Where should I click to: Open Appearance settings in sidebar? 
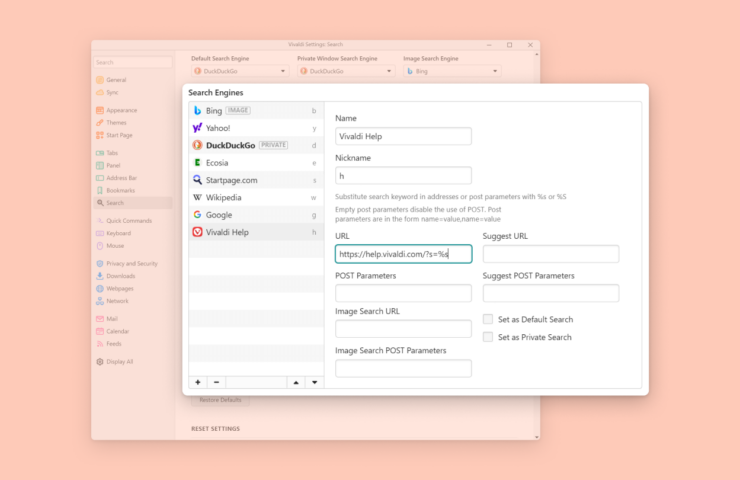click(133, 110)
